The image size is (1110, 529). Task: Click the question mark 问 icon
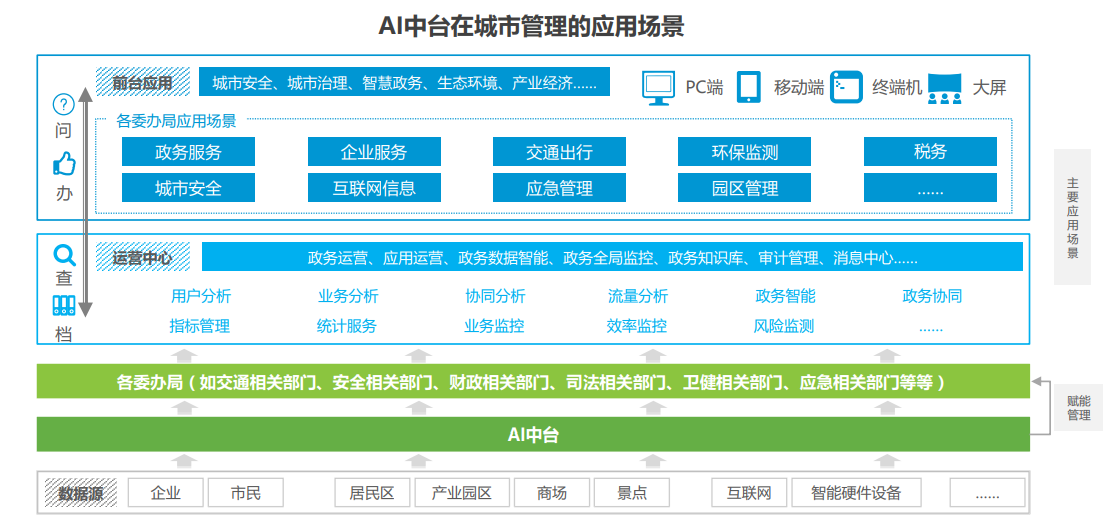click(63, 104)
